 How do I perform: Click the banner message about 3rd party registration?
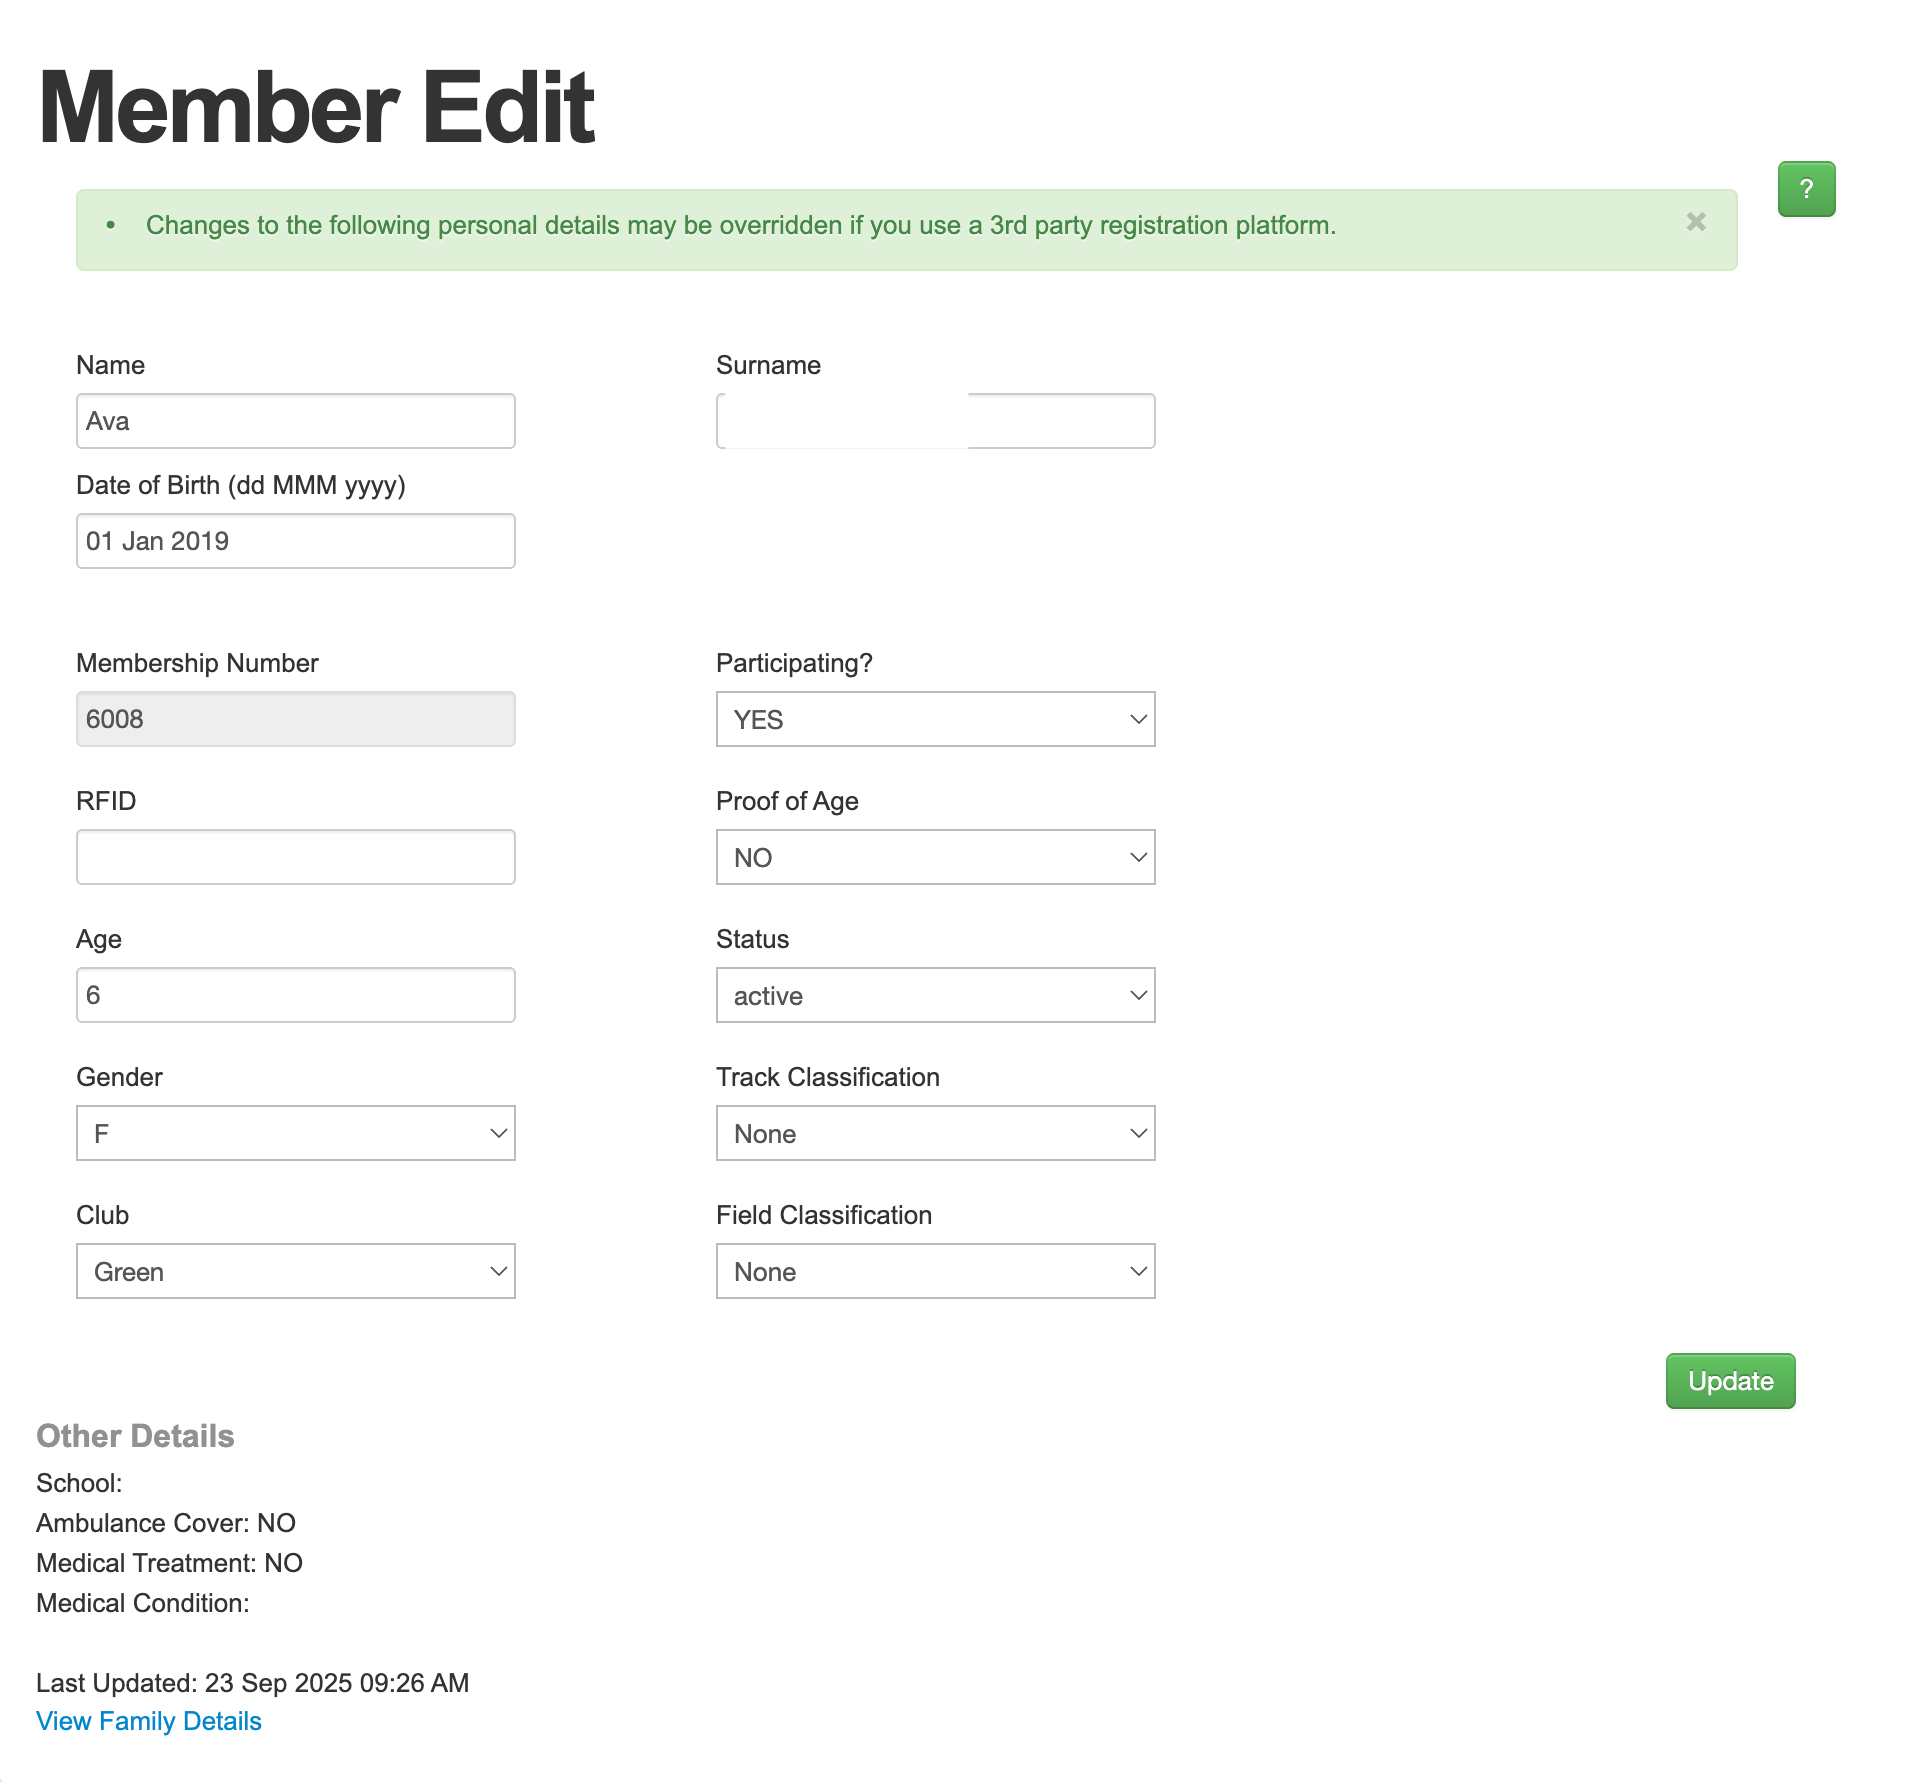[x=741, y=225]
